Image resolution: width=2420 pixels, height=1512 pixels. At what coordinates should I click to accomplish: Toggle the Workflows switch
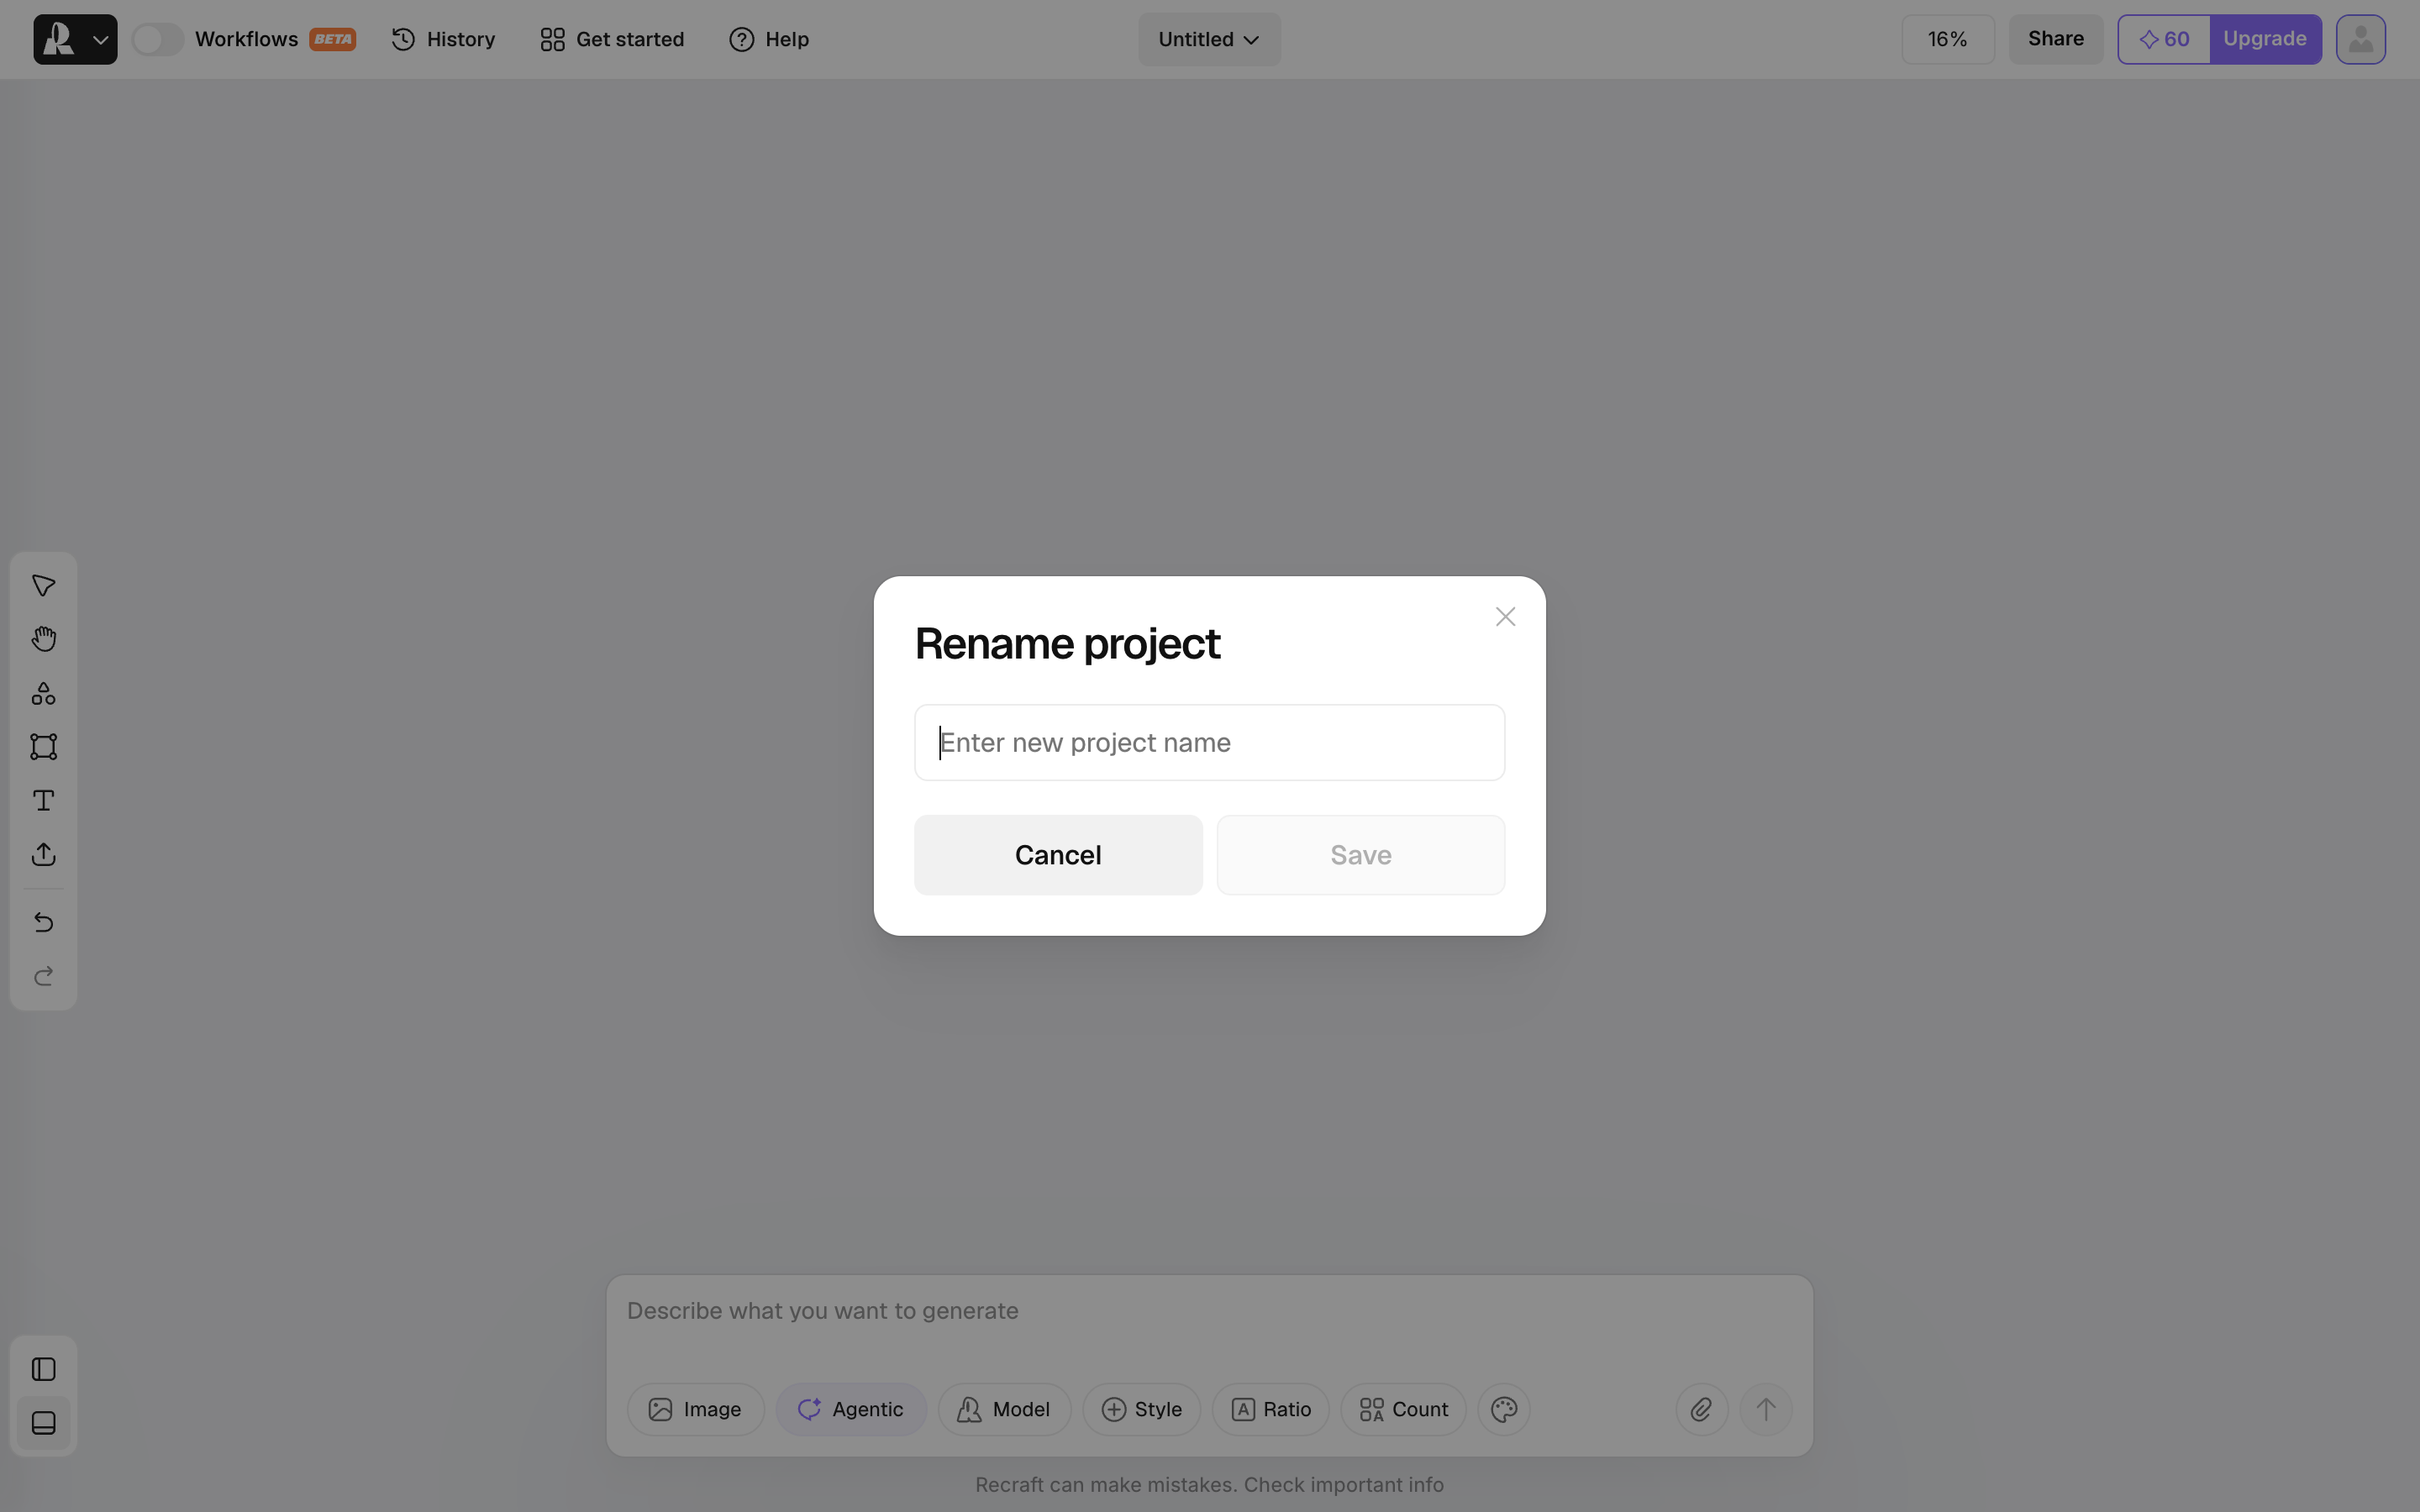(157, 39)
